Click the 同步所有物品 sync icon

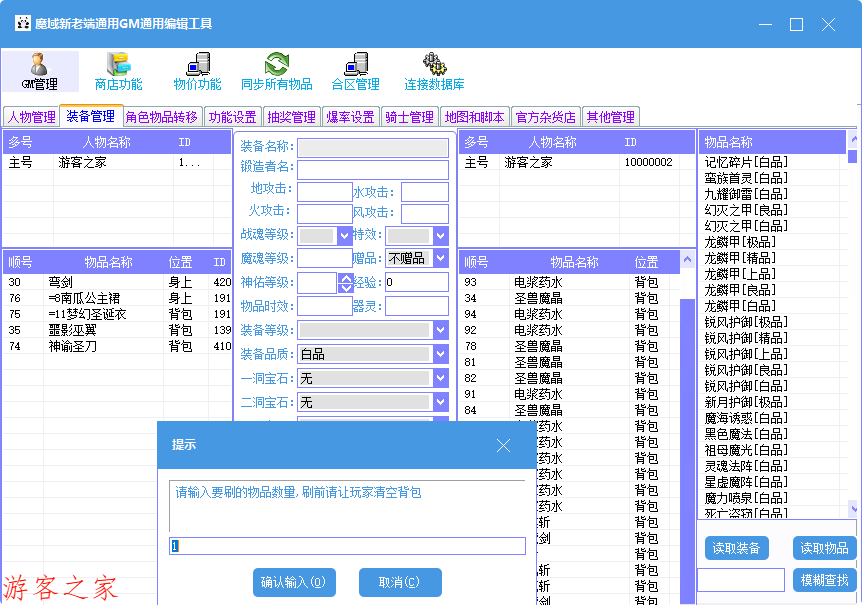tap(276, 71)
